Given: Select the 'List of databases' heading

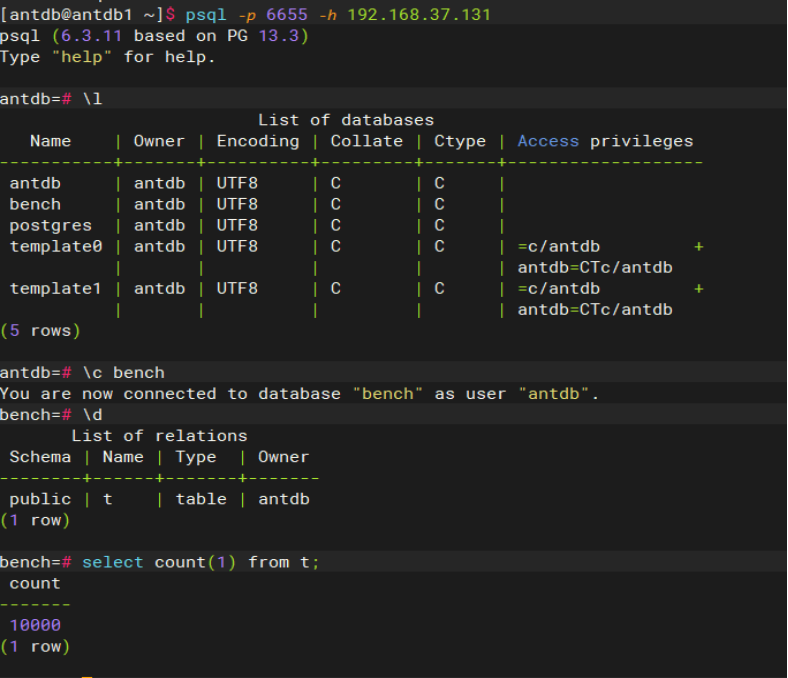Looking at the screenshot, I should (x=346, y=120).
